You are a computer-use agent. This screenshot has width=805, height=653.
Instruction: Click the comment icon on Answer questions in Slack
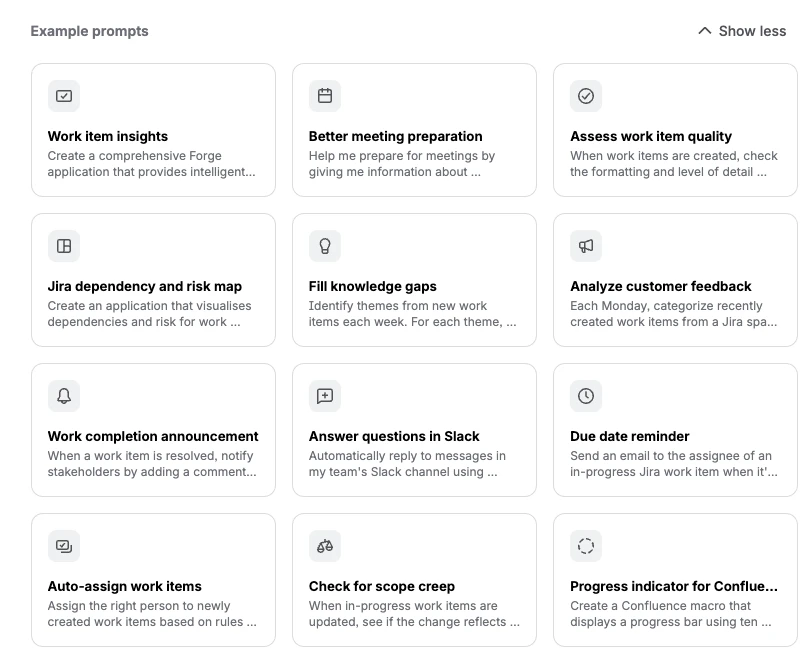(x=325, y=396)
